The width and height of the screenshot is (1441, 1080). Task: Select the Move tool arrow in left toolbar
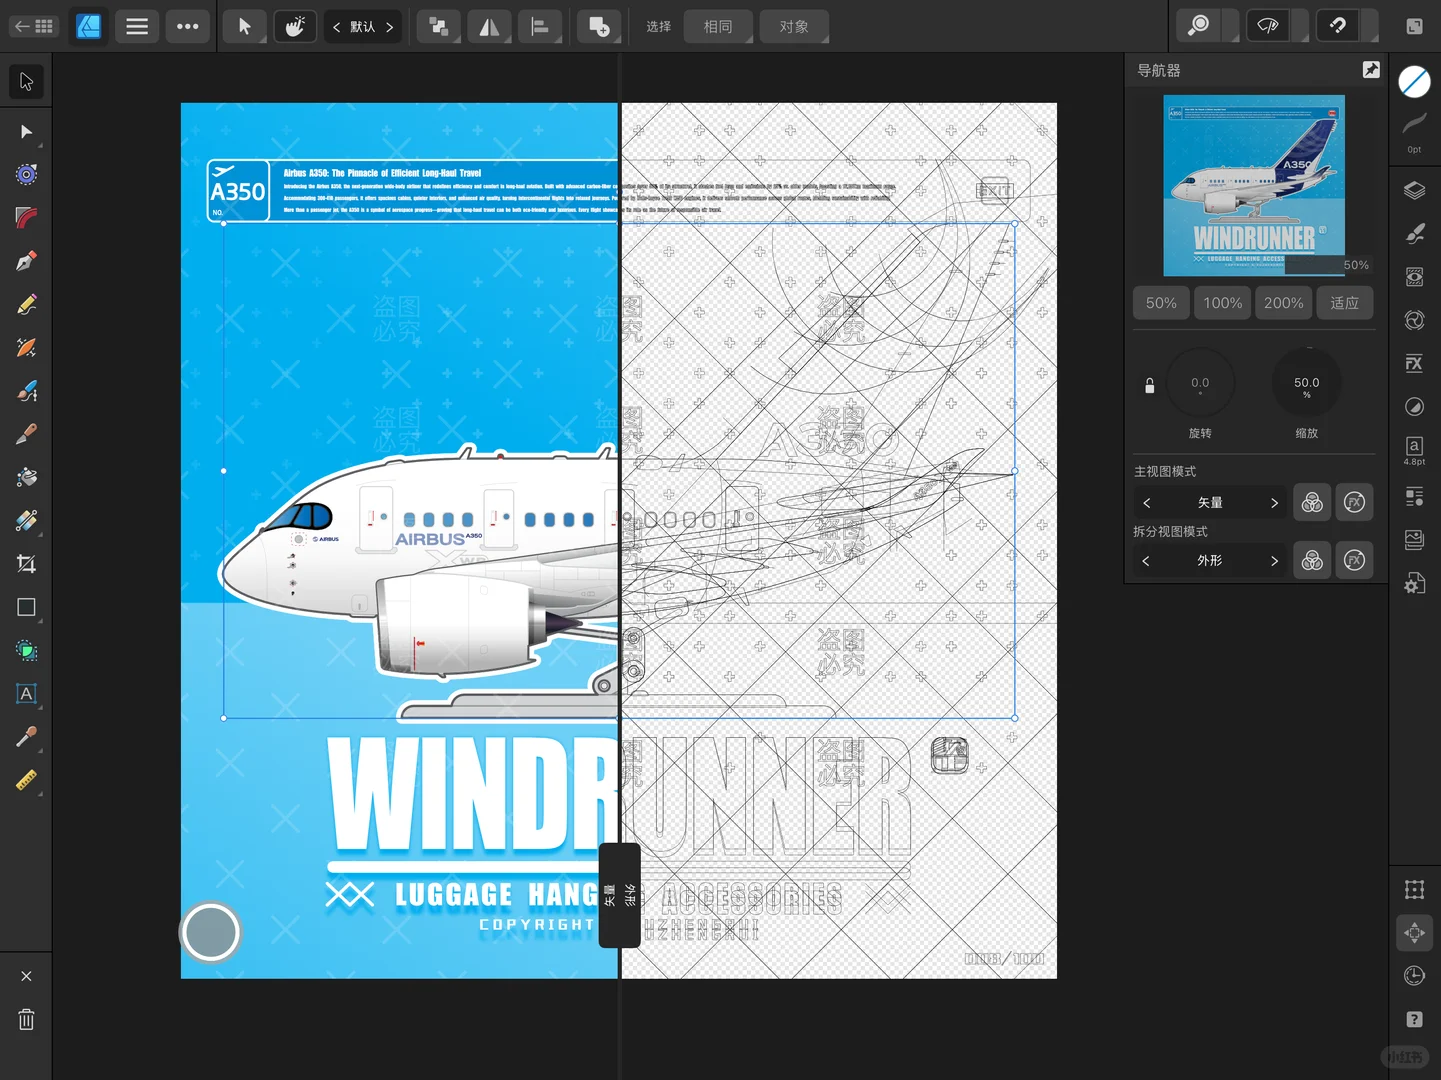pos(26,82)
